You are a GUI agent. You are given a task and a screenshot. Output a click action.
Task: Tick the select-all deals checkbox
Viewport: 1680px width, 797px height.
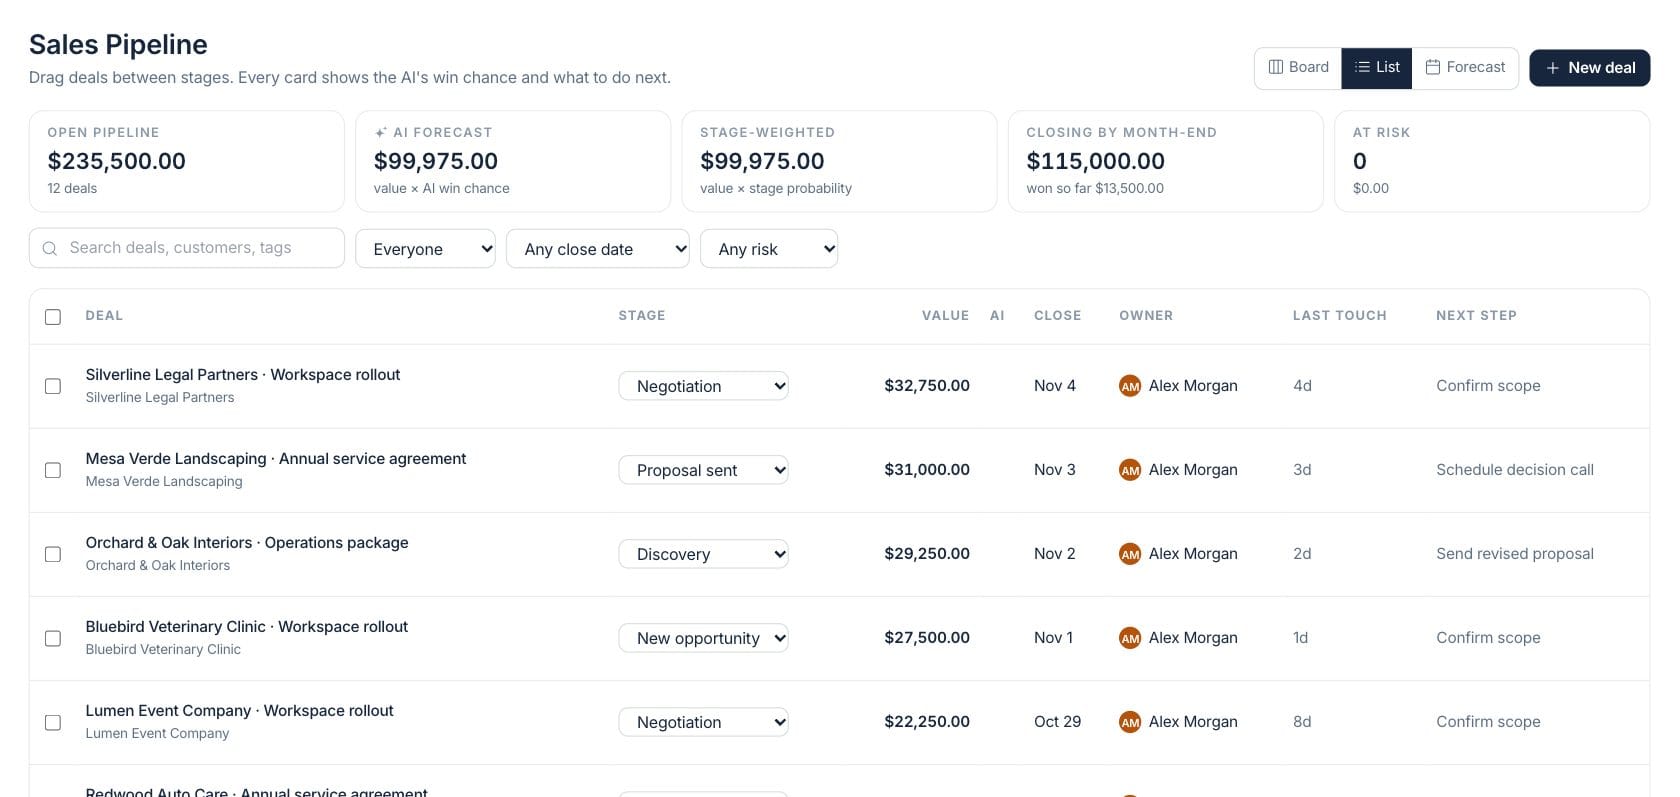(53, 317)
